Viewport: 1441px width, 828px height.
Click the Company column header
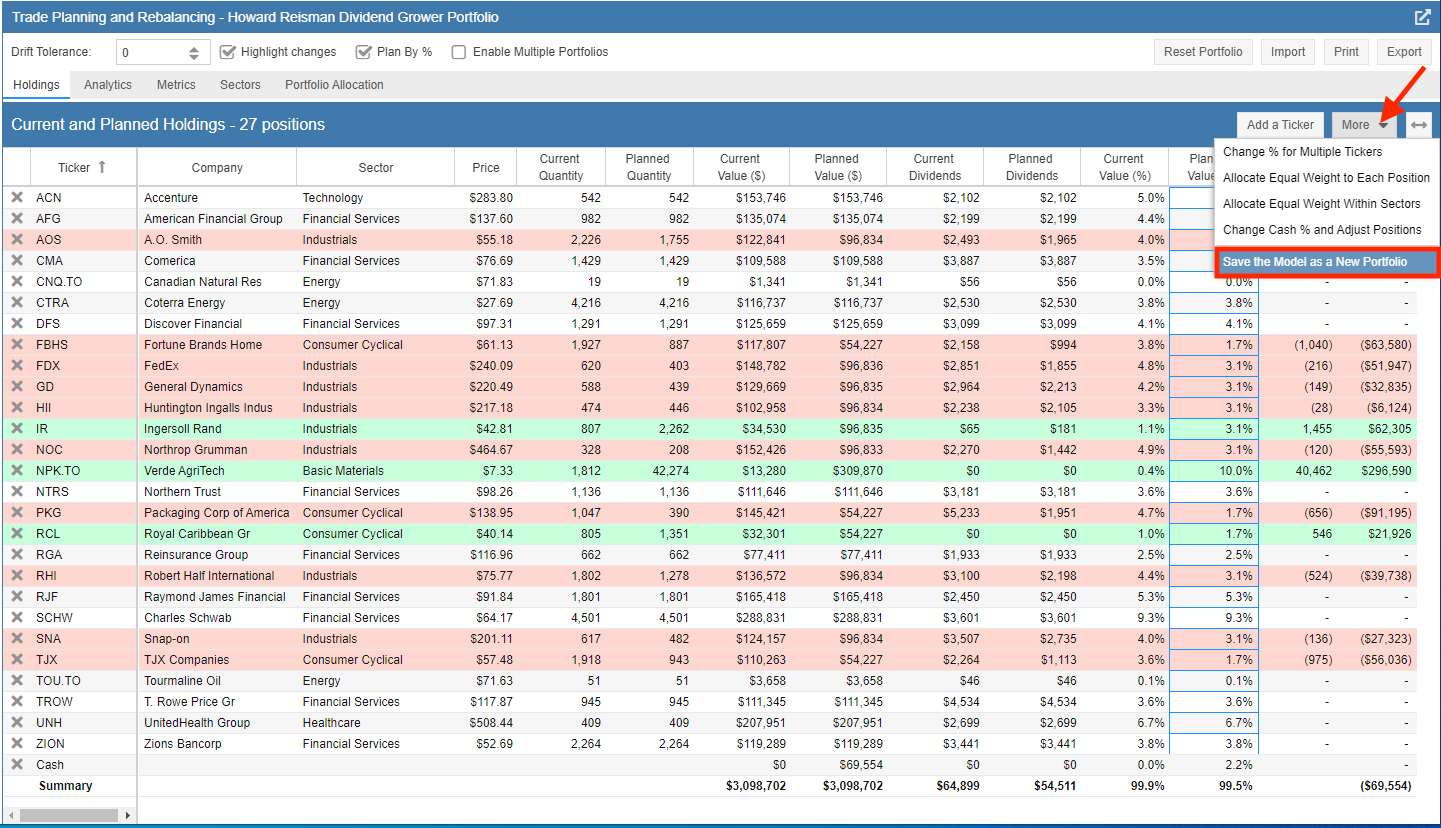217,168
